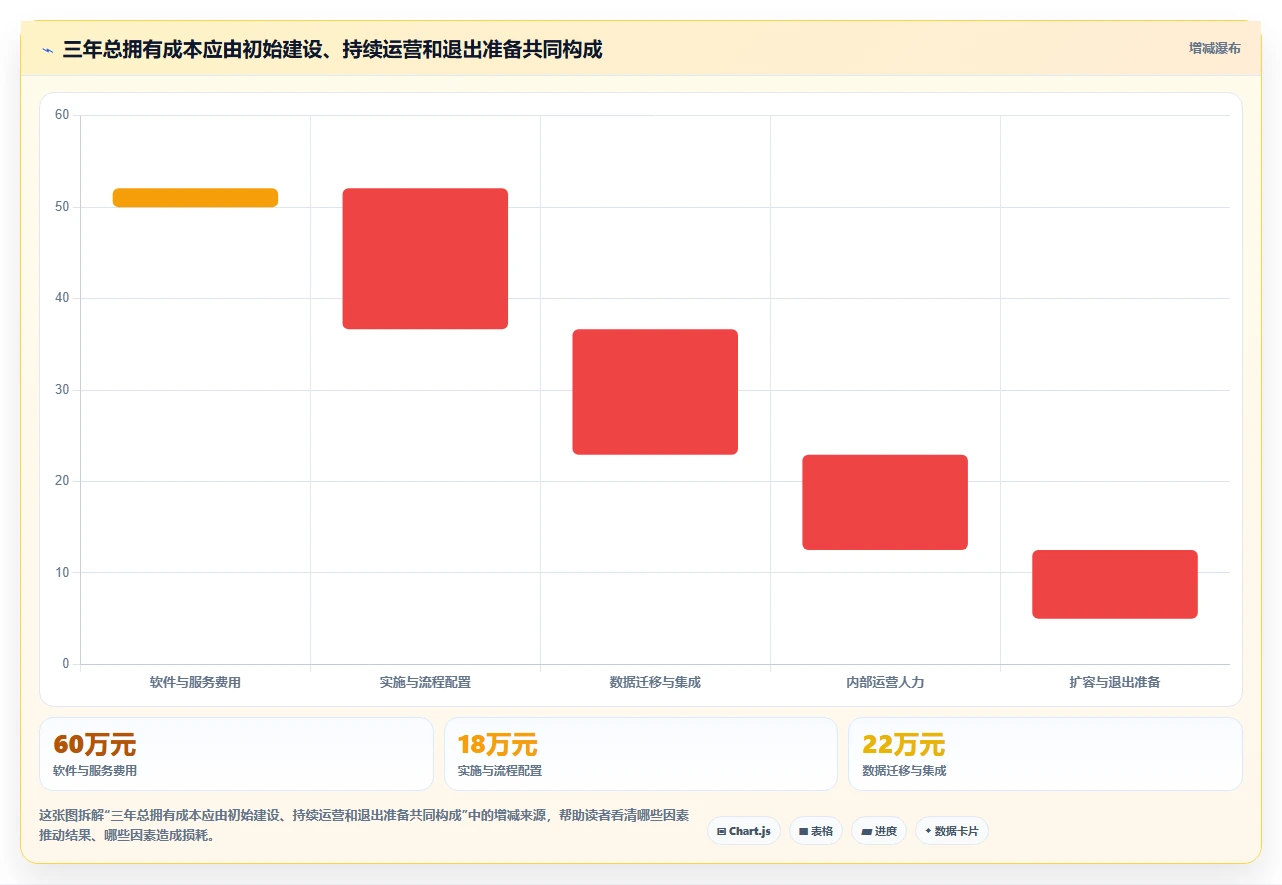Click the y-axis value 30
This screenshot has width=1282, height=885.
(62, 390)
